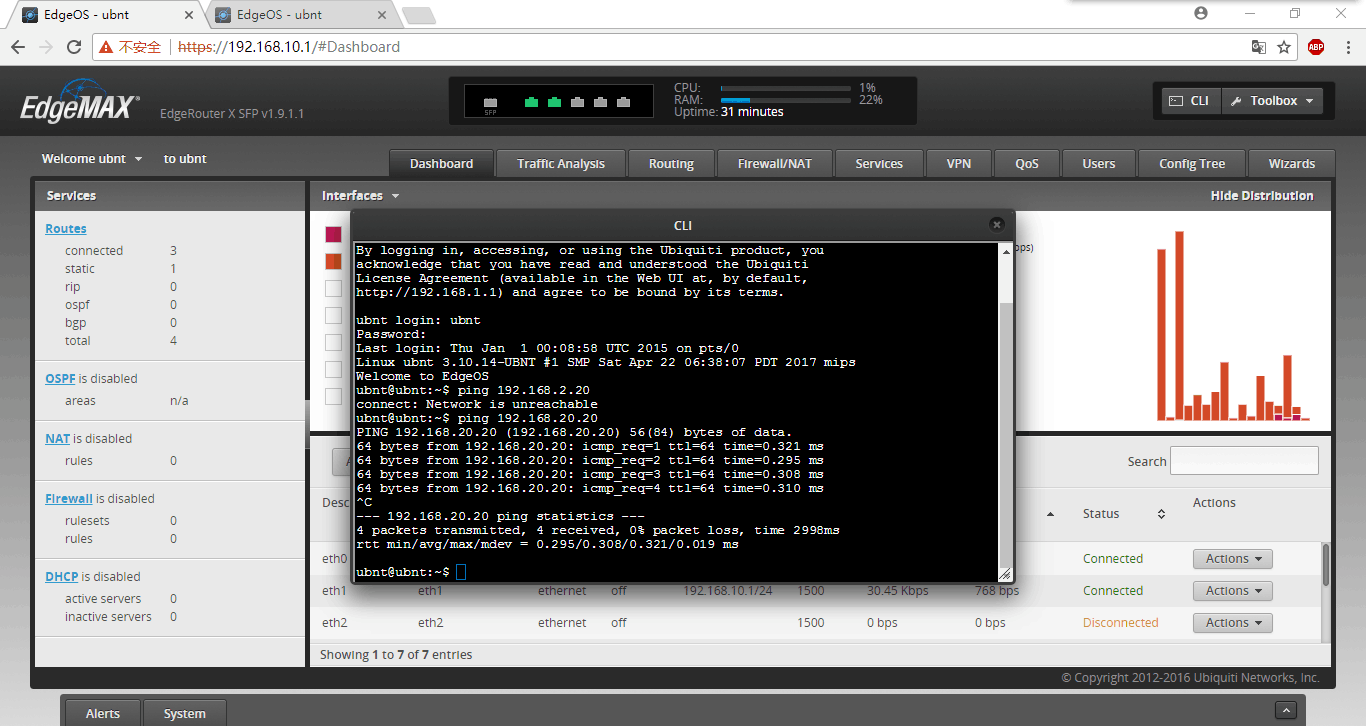Click the NAT link

[57, 439]
